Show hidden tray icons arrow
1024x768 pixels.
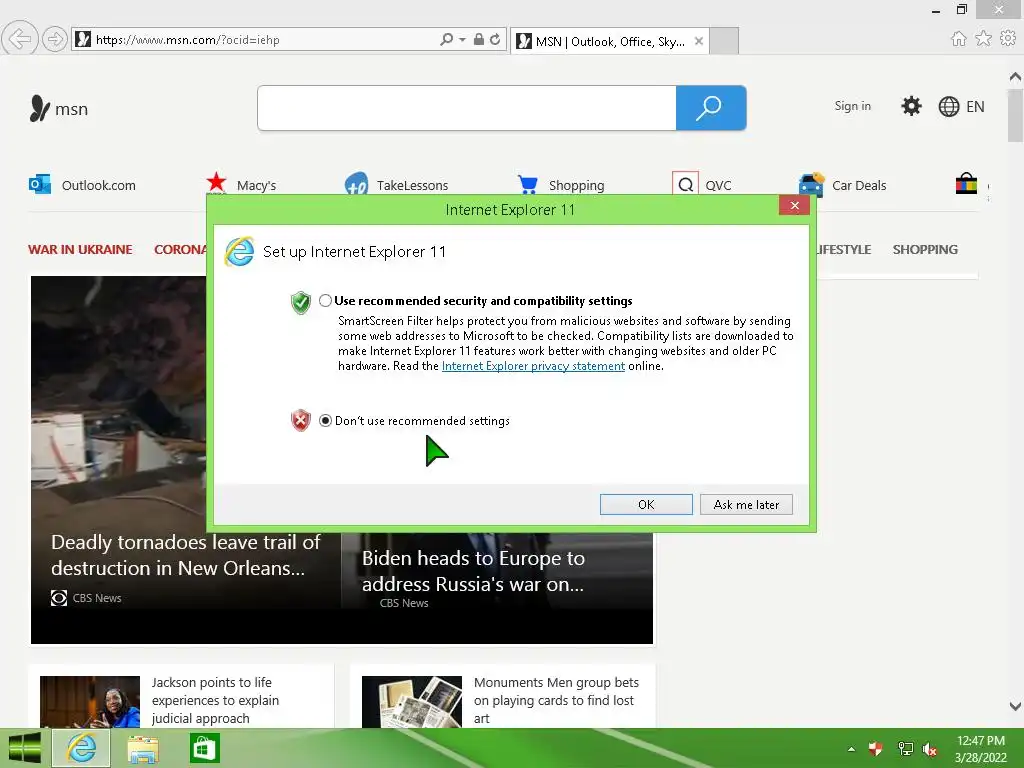click(x=851, y=749)
